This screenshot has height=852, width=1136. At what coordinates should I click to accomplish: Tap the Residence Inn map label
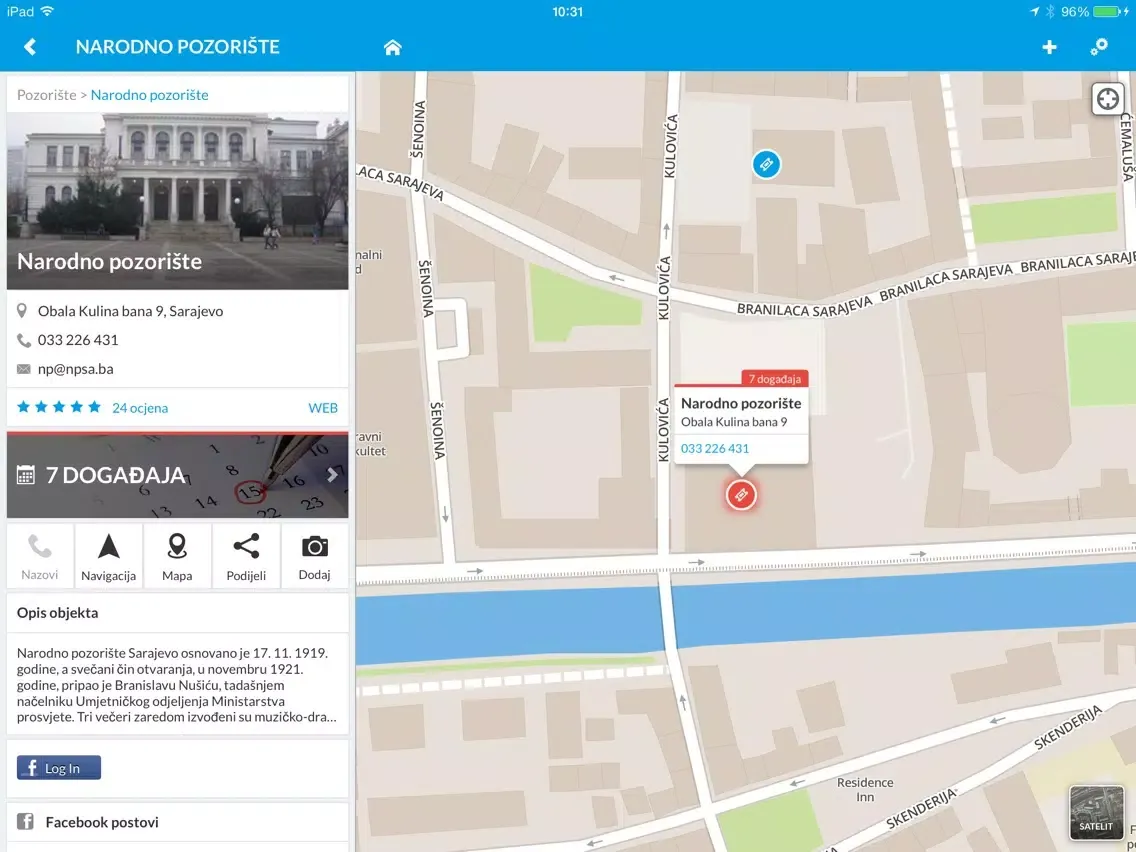pos(865,790)
